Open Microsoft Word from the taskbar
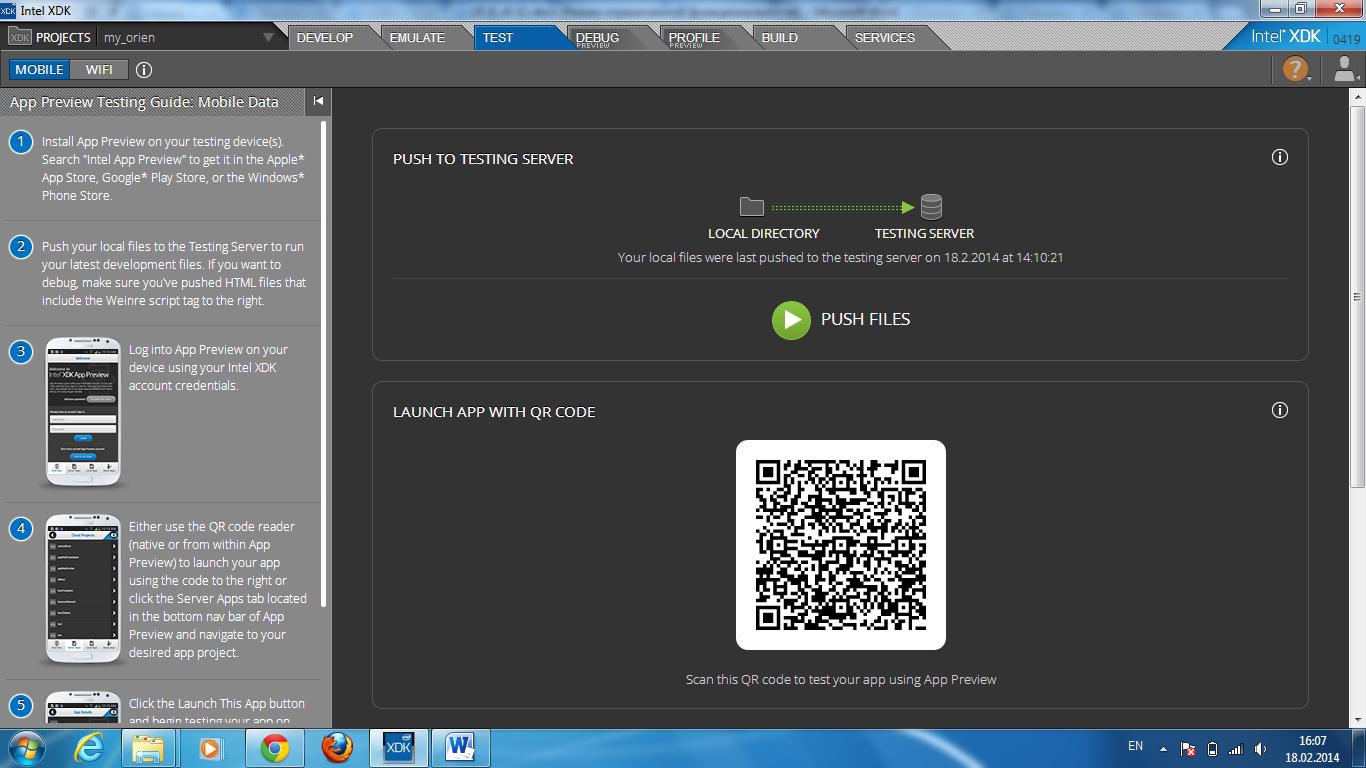1366x768 pixels. click(461, 747)
